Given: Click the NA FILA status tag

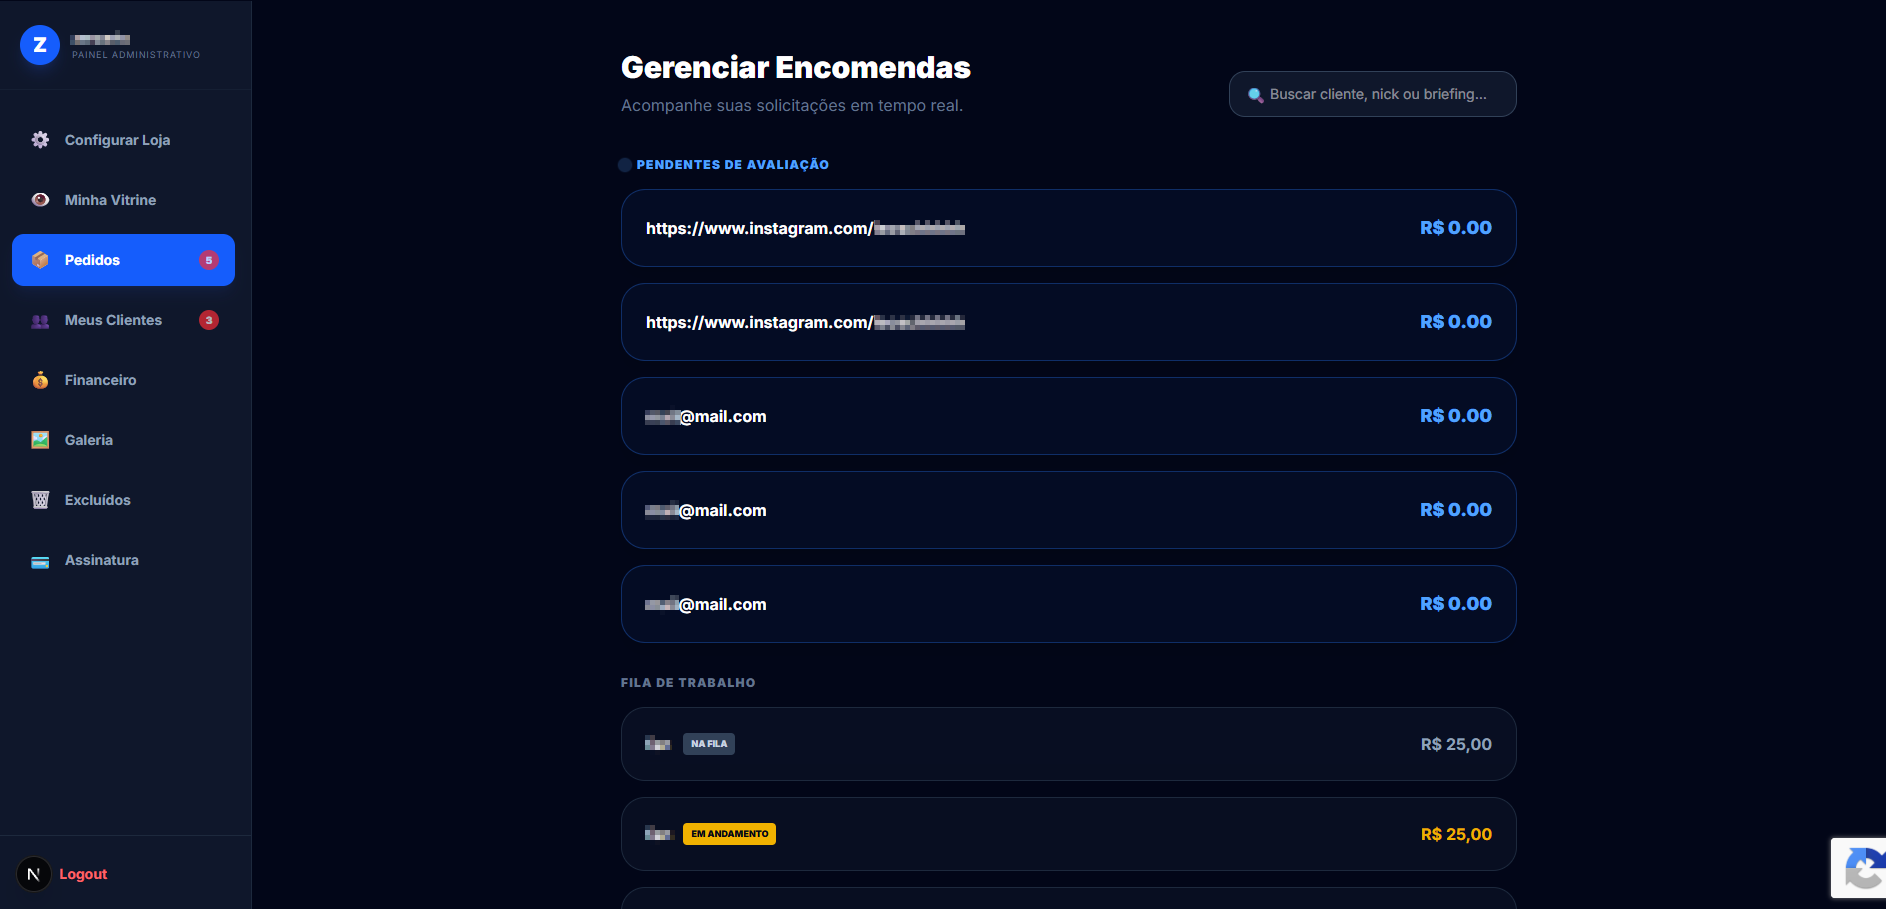Looking at the screenshot, I should pyautogui.click(x=709, y=744).
